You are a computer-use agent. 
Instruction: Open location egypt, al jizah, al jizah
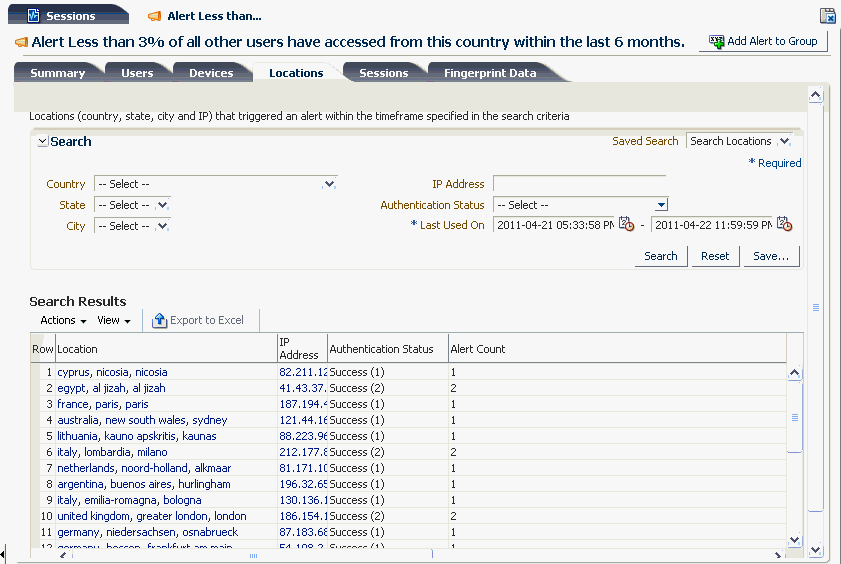(x=111, y=388)
